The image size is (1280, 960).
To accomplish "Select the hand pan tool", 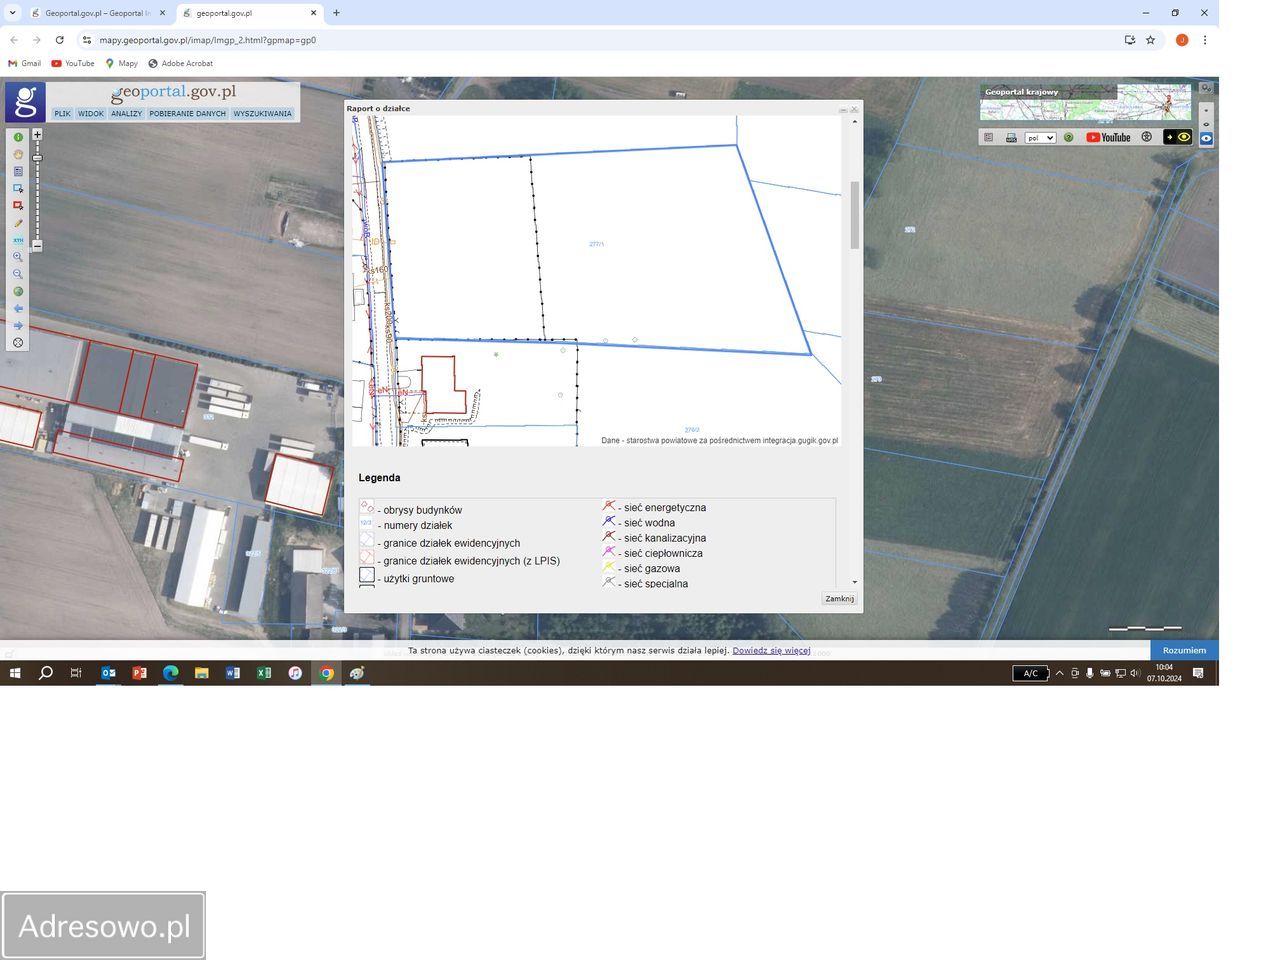I will 18,154.
